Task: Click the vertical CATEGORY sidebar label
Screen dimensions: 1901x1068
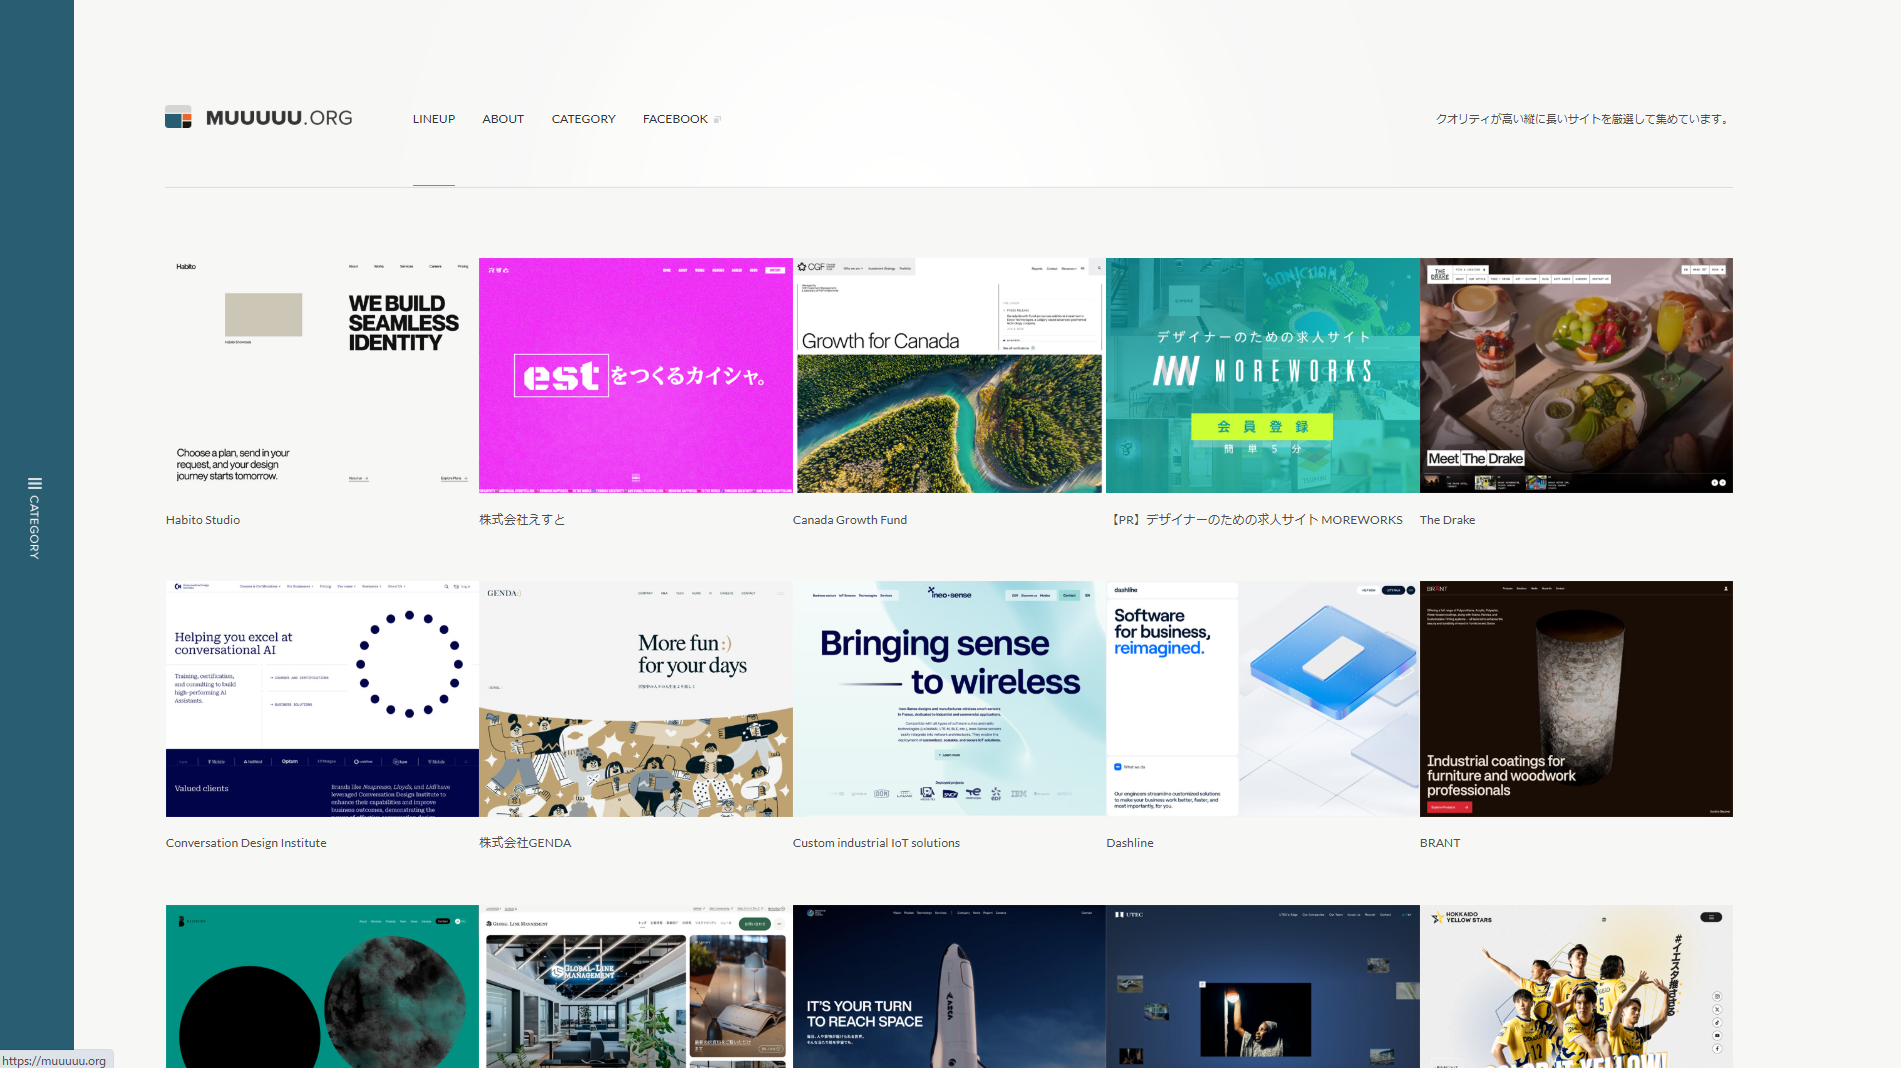Action: click(35, 527)
